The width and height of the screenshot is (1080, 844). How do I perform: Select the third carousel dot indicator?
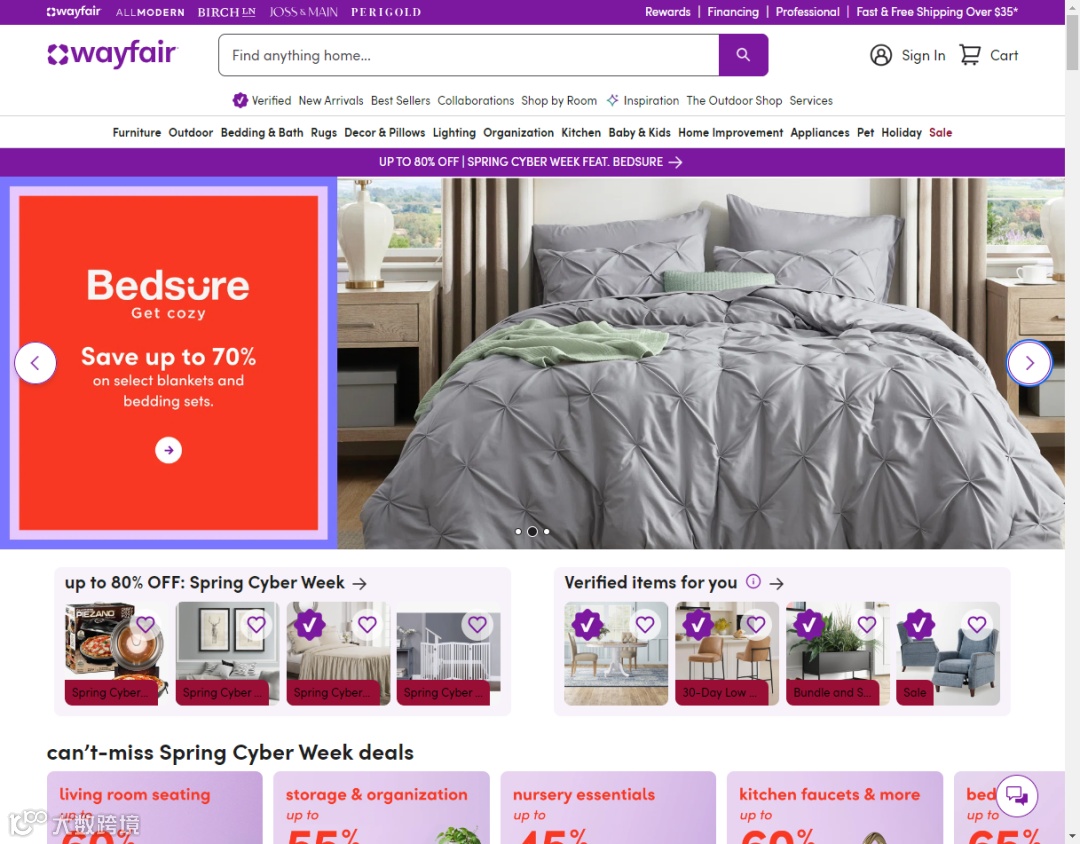tap(547, 531)
